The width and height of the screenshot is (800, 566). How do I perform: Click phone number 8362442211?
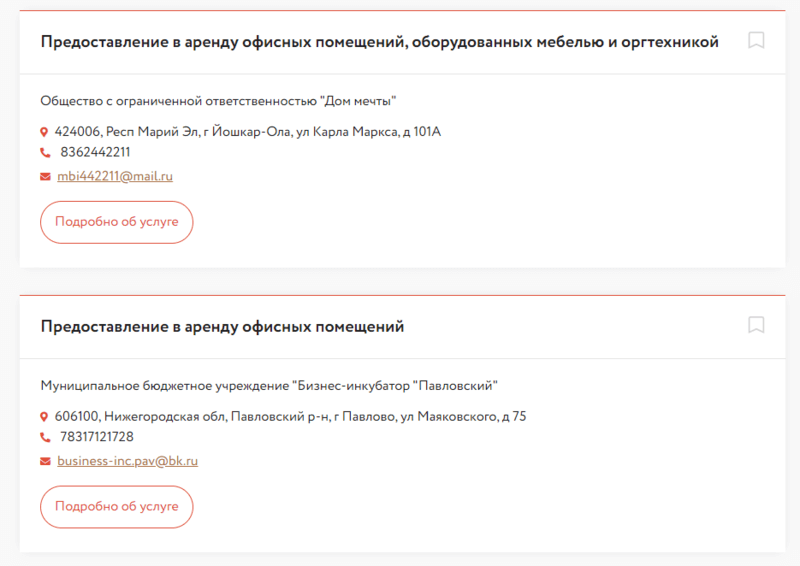tap(95, 153)
